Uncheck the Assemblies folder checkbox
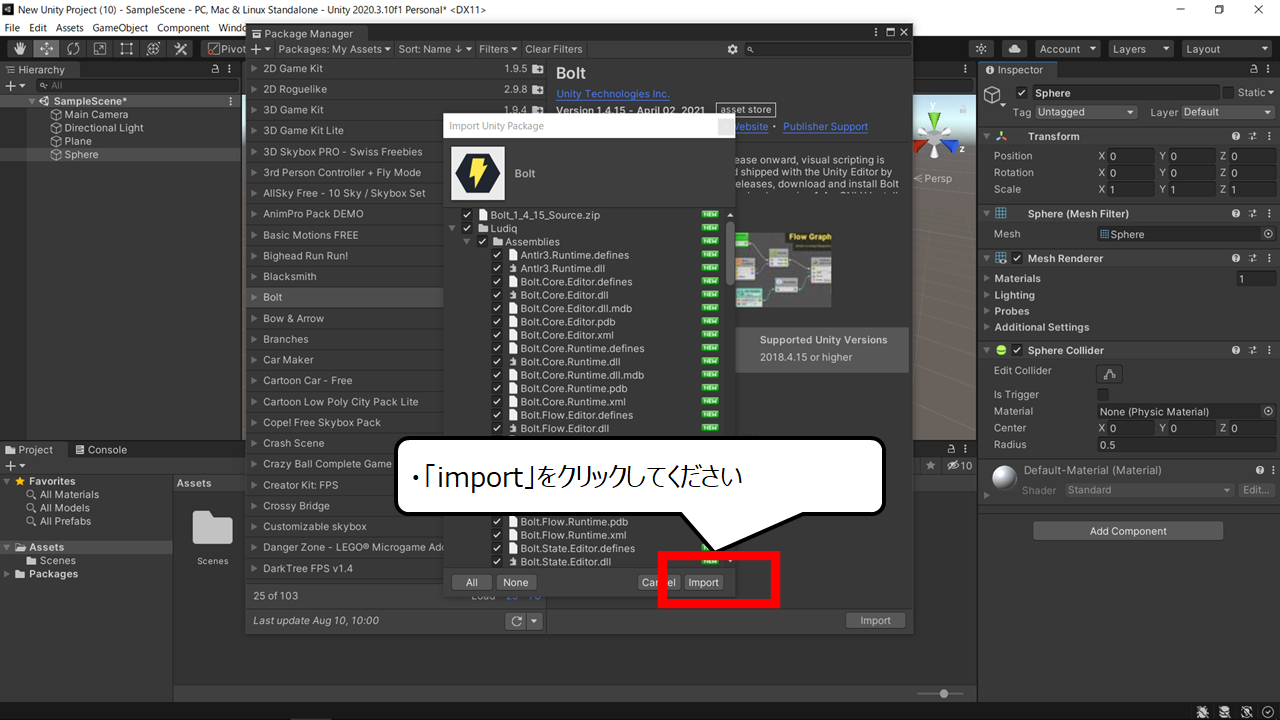 482,242
